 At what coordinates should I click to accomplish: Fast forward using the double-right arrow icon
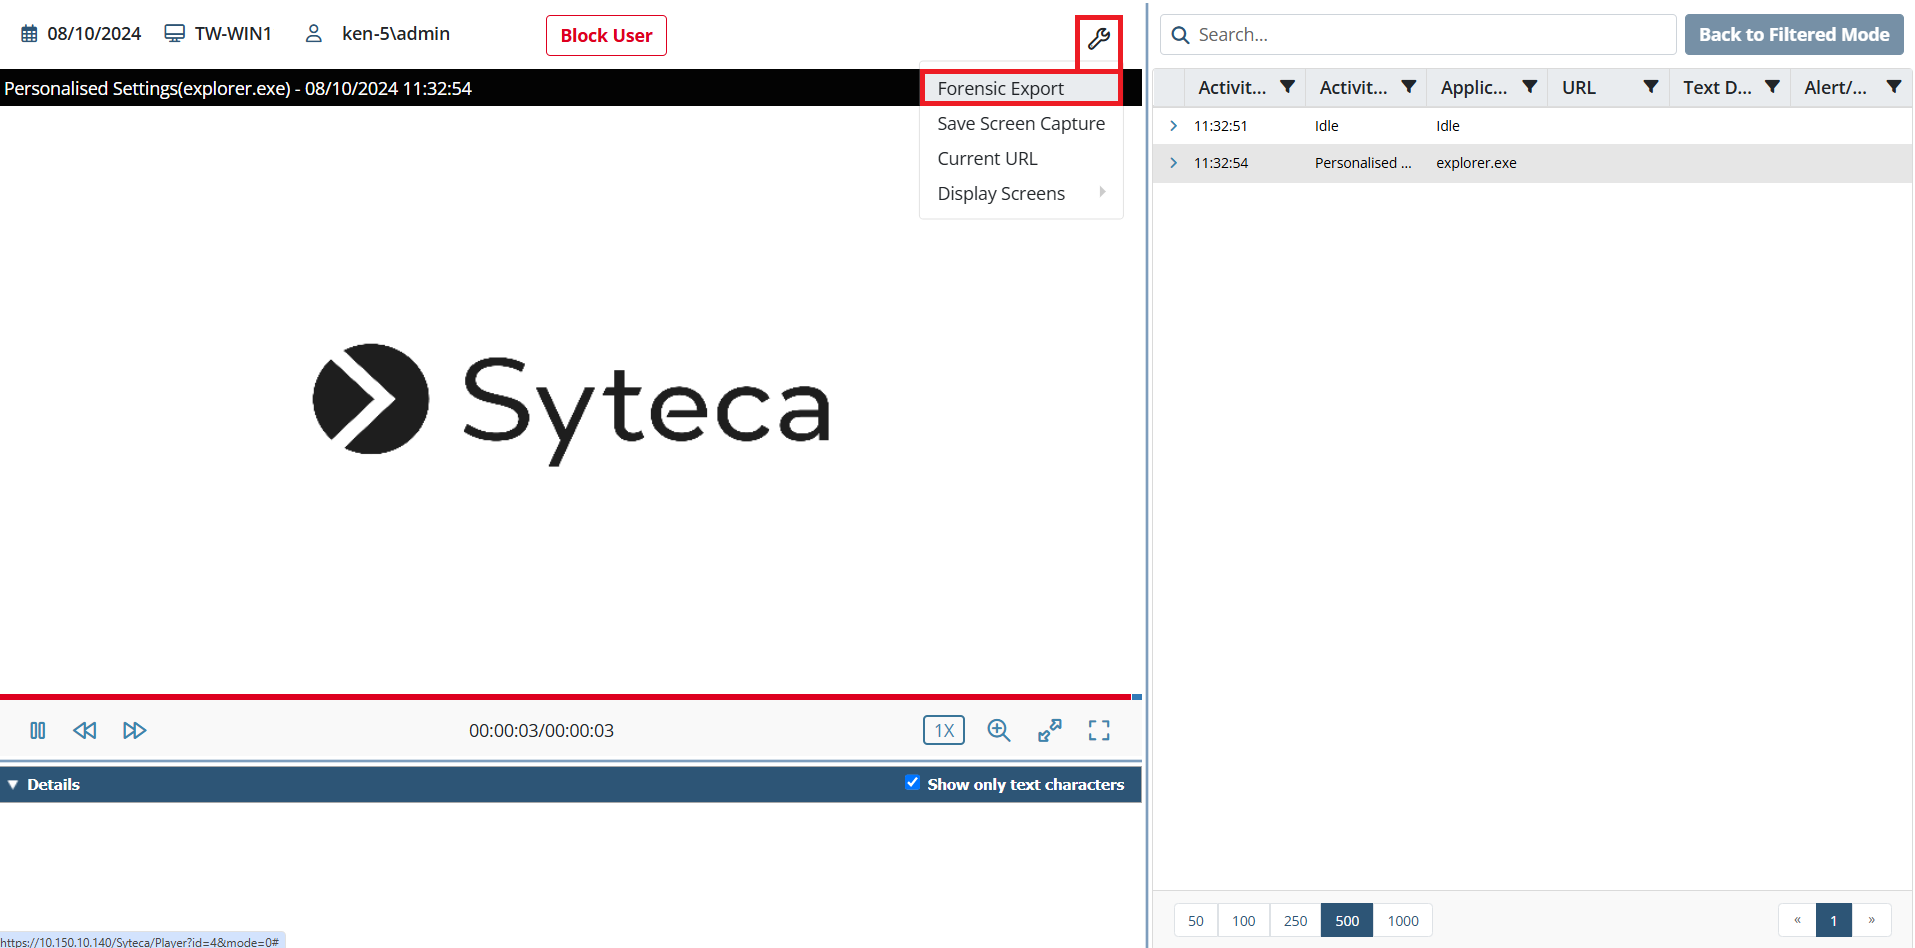coord(135,730)
